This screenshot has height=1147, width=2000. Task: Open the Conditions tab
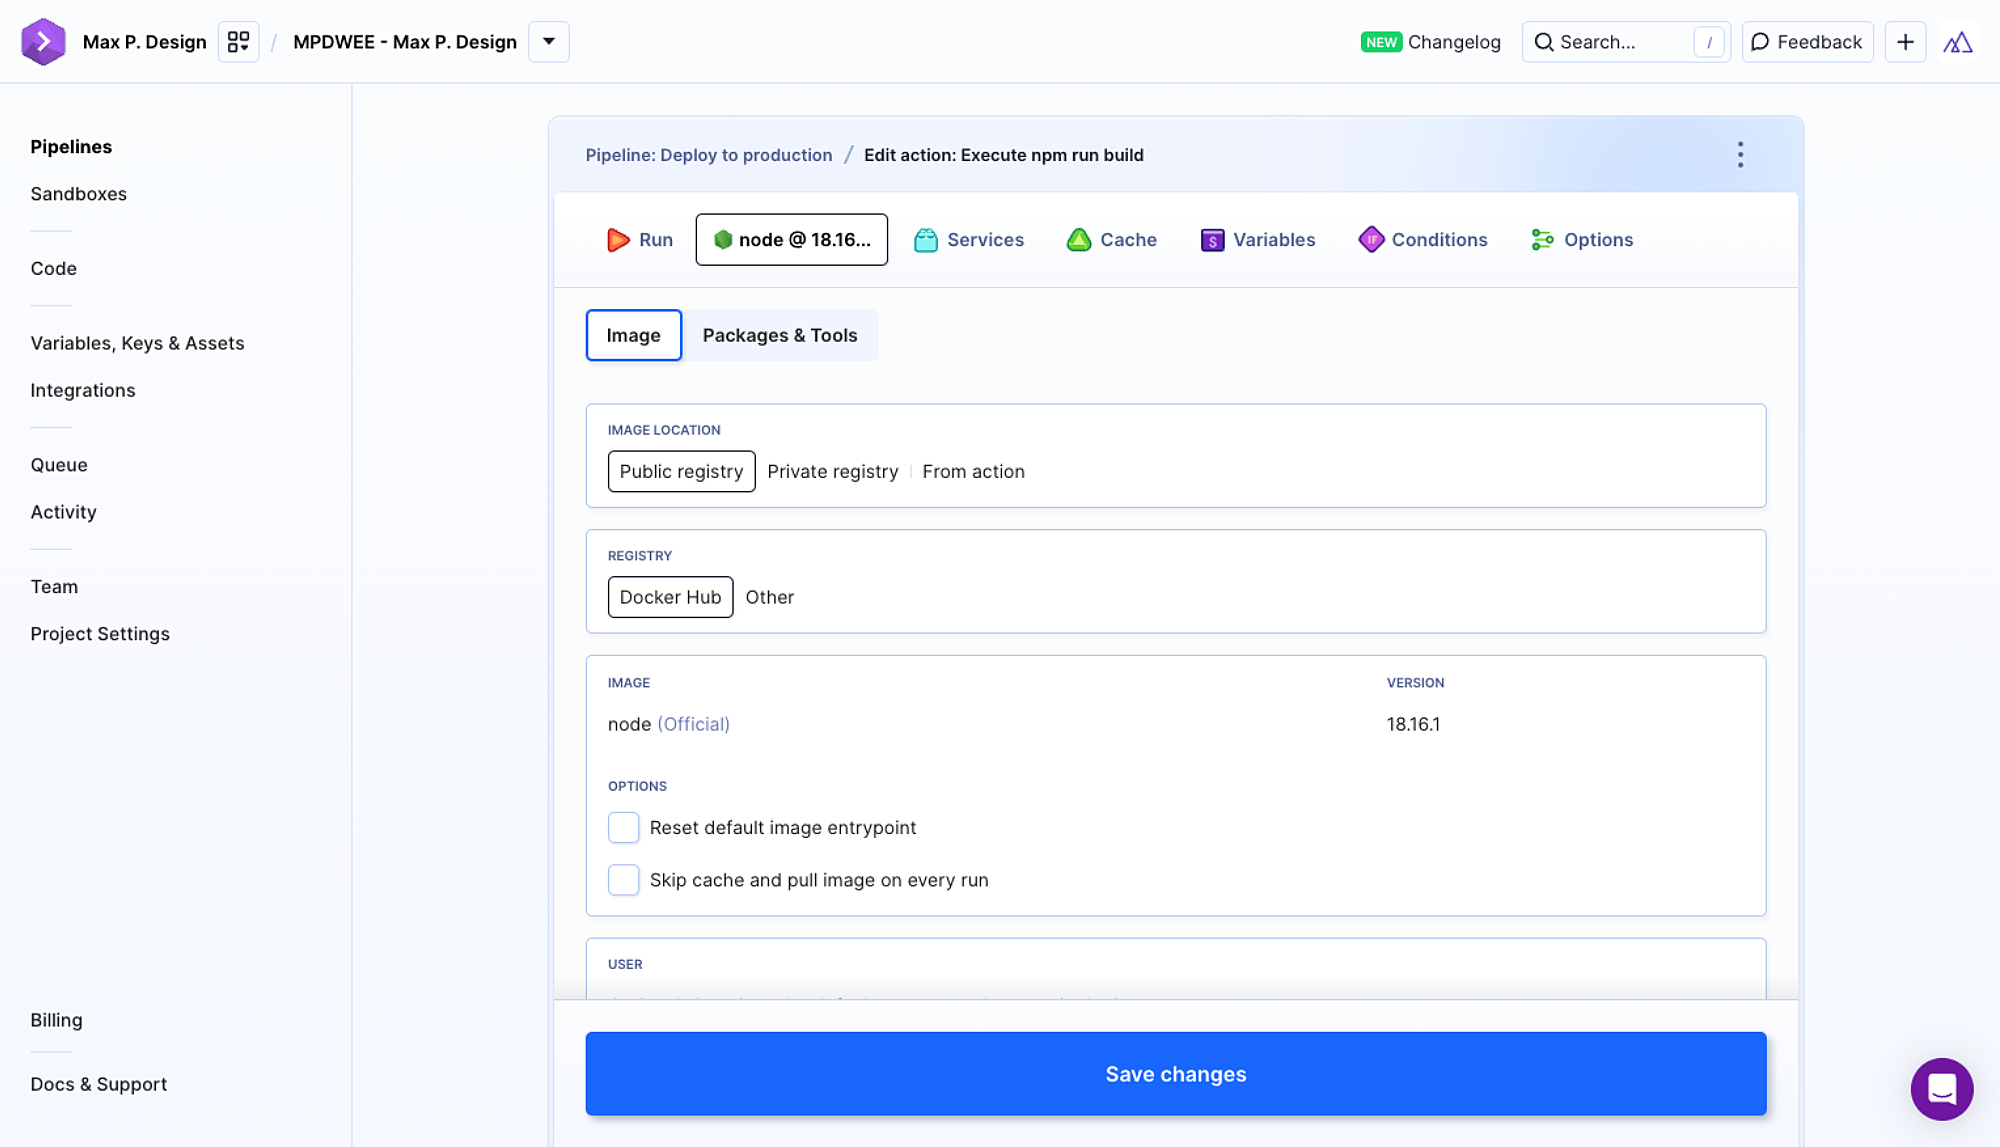(x=1423, y=240)
